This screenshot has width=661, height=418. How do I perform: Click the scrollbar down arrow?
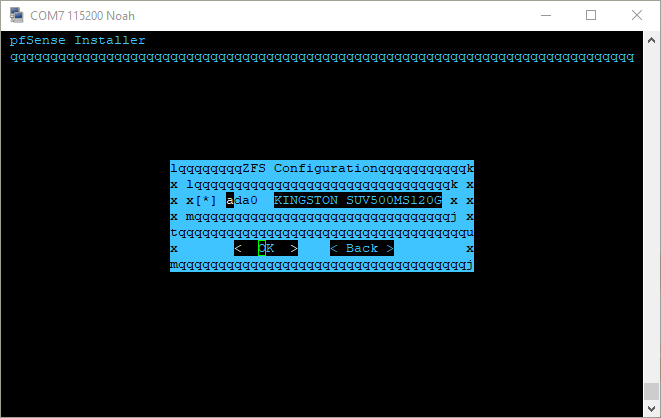tap(651, 408)
